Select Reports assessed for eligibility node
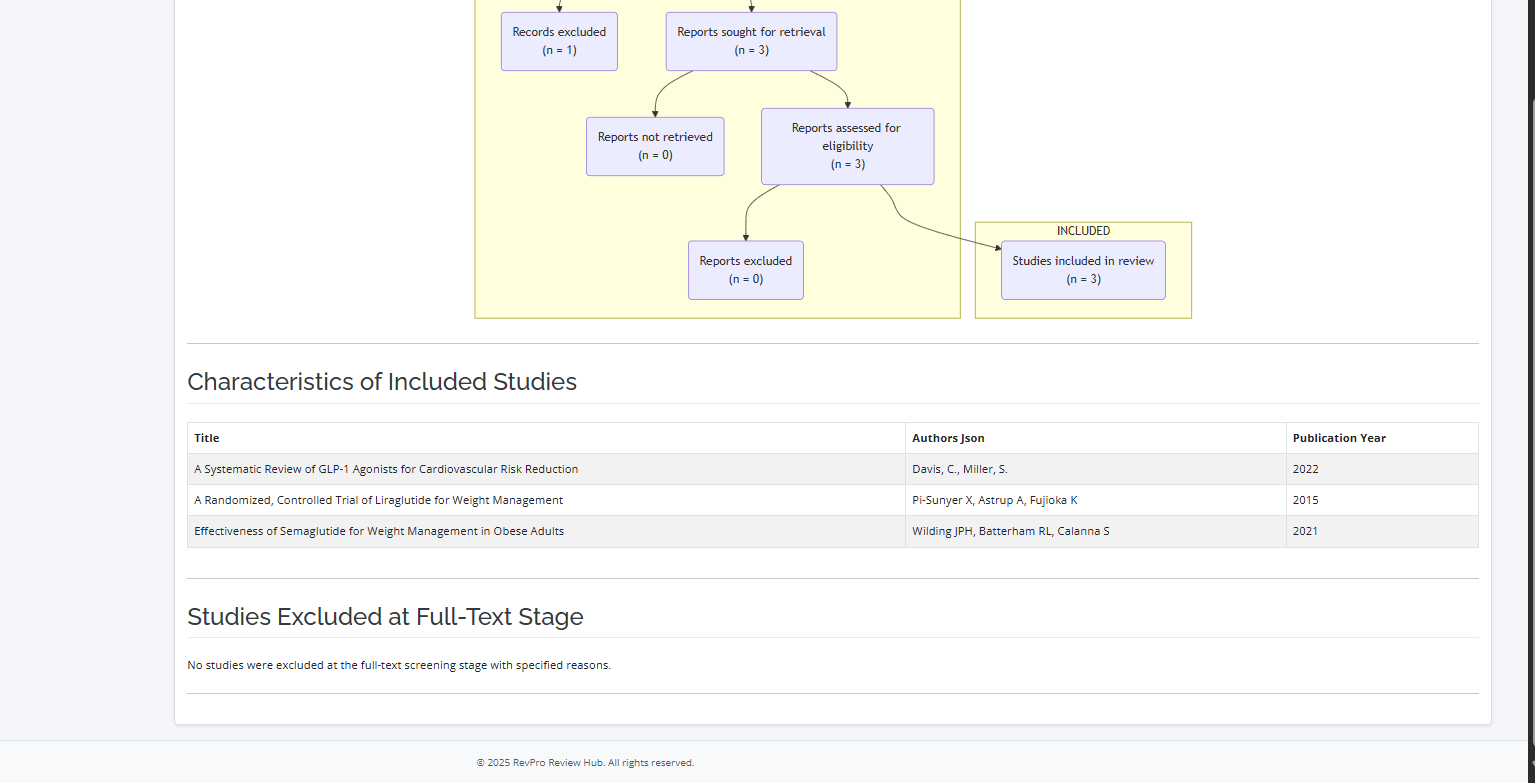This screenshot has height=783, width=1535. click(x=847, y=146)
